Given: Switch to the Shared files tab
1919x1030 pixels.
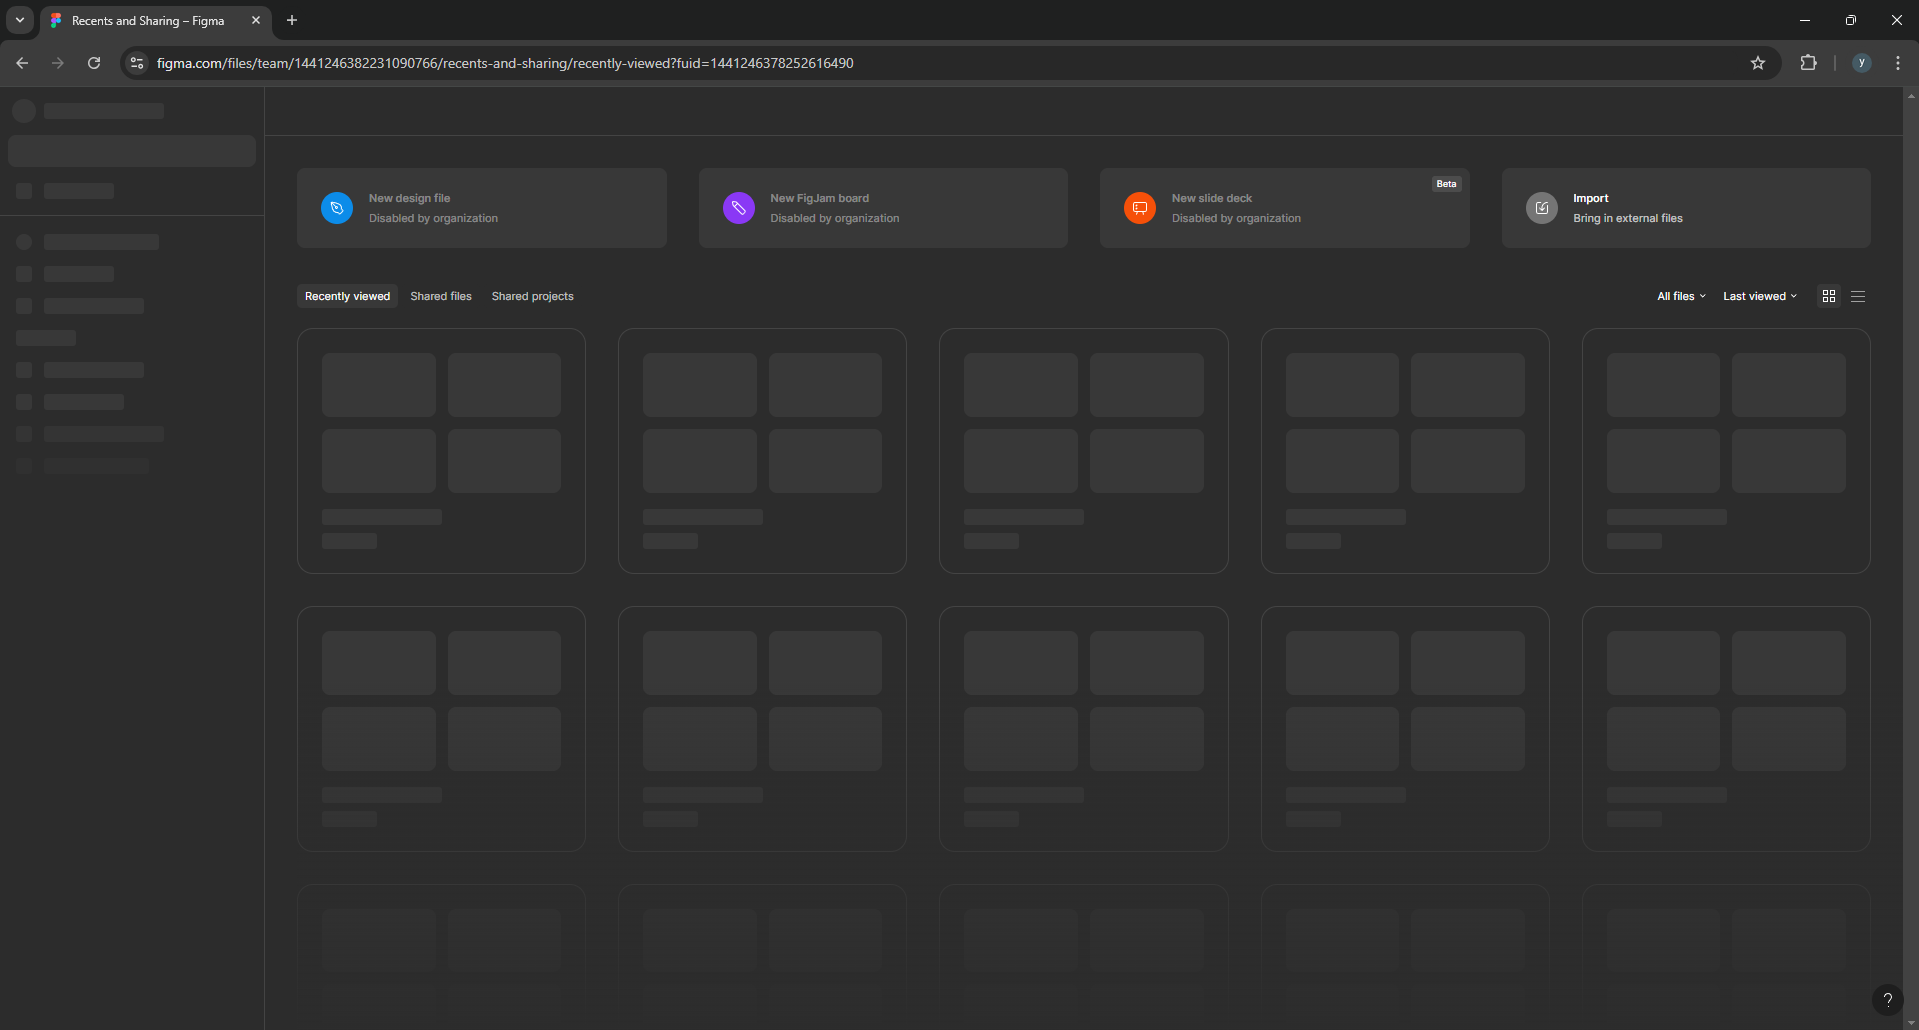Looking at the screenshot, I should 441,296.
